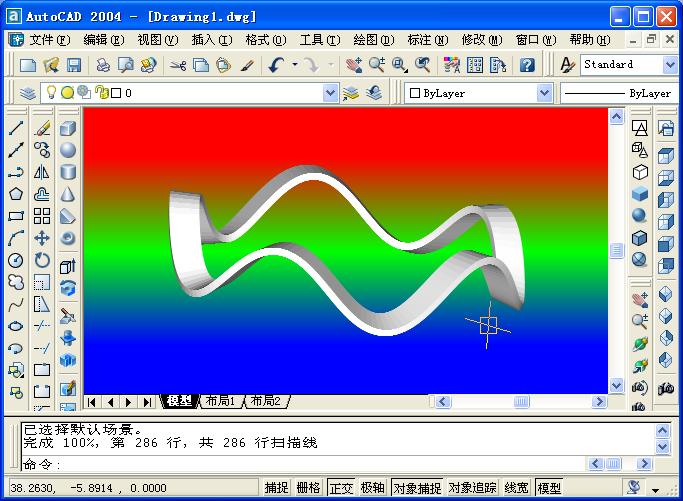The width and height of the screenshot is (683, 501).
Task: Click the Match Properties brush icon
Action: (x=247, y=65)
